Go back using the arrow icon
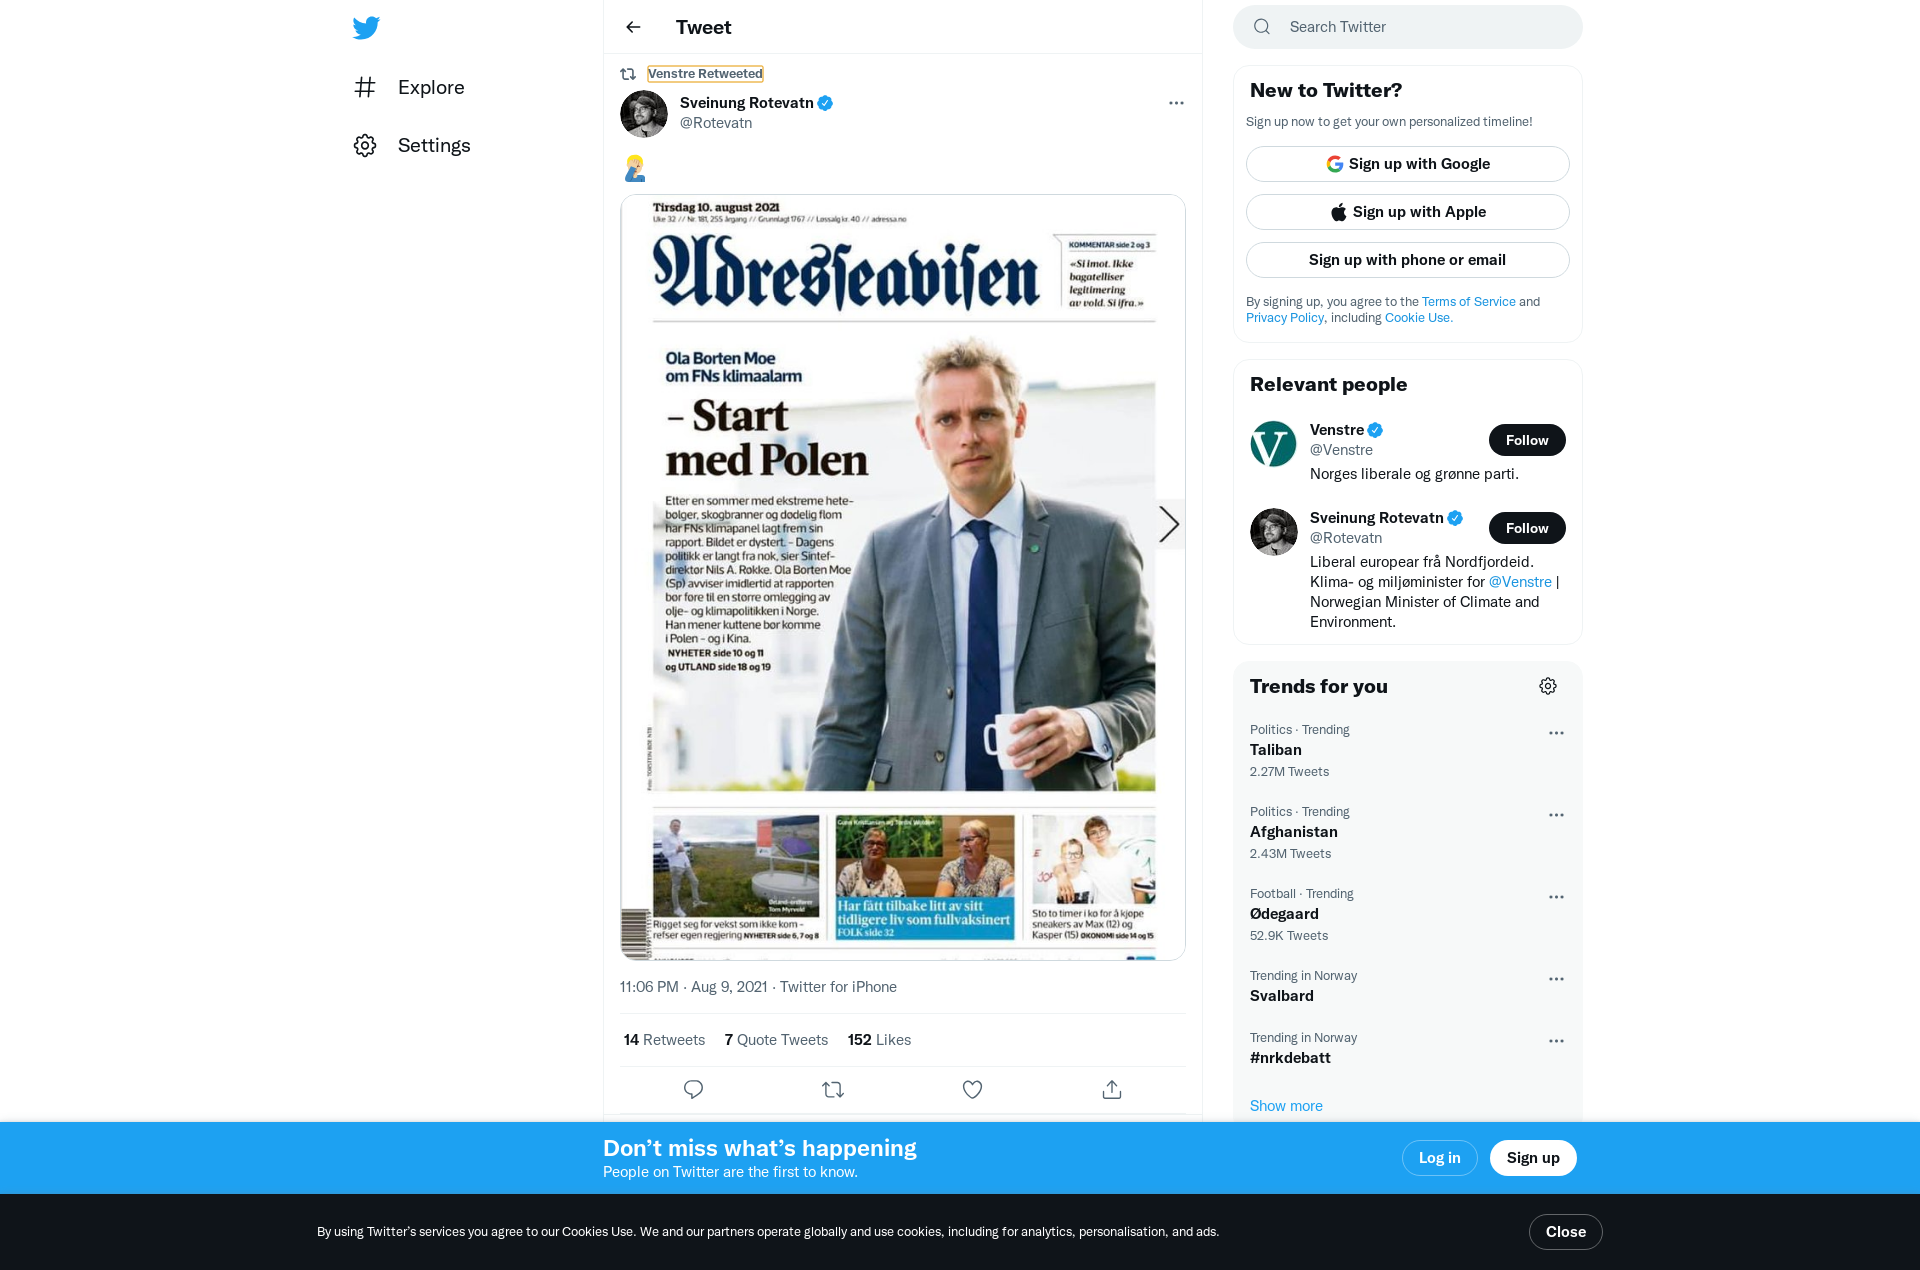1920x1270 pixels. [x=633, y=27]
